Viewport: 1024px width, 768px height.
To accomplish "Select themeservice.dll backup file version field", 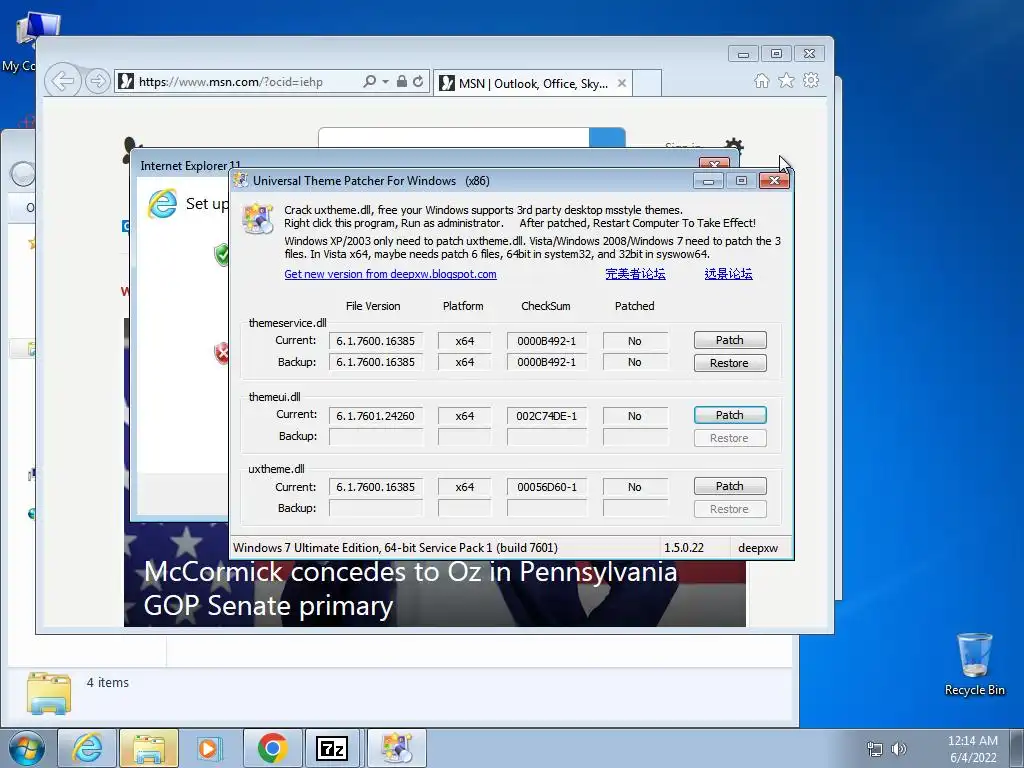I will coord(376,362).
